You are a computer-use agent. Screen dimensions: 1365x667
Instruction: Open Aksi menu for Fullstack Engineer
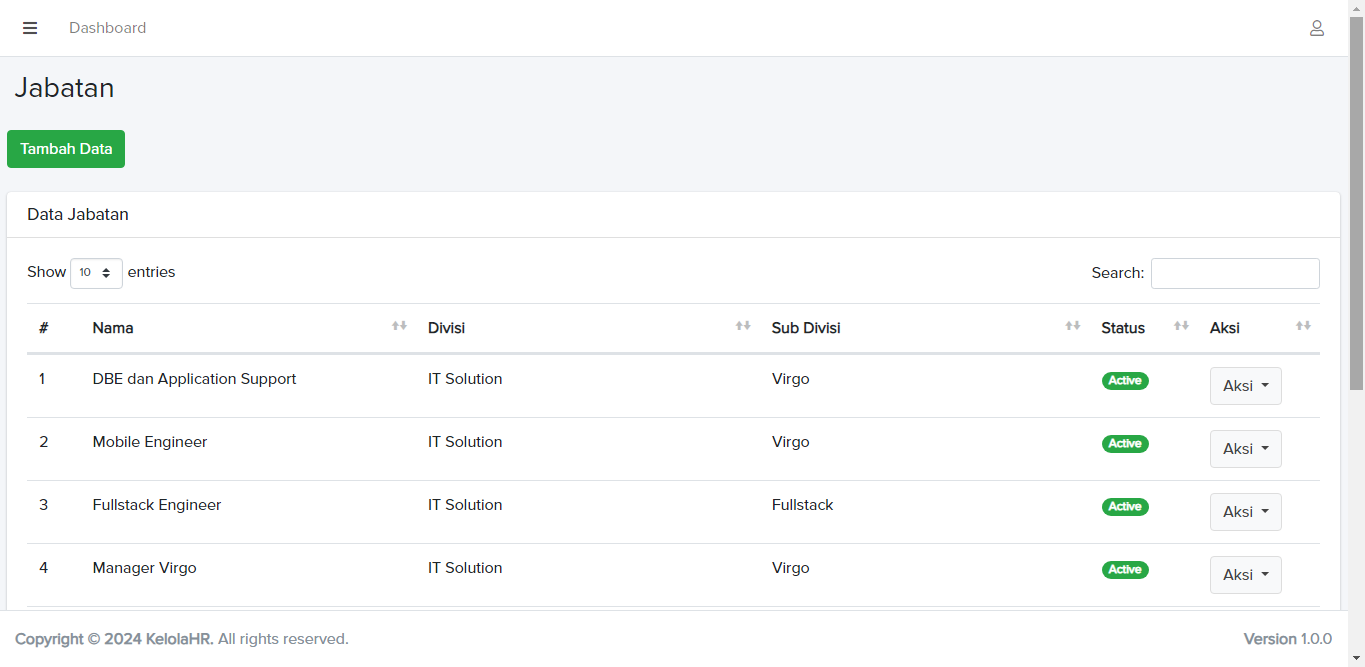1245,512
